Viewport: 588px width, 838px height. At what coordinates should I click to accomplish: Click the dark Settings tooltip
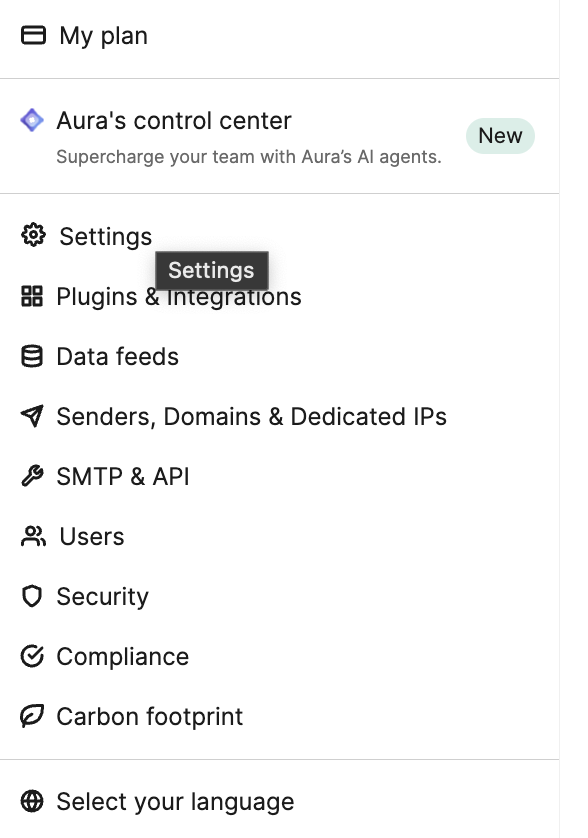[x=212, y=270]
